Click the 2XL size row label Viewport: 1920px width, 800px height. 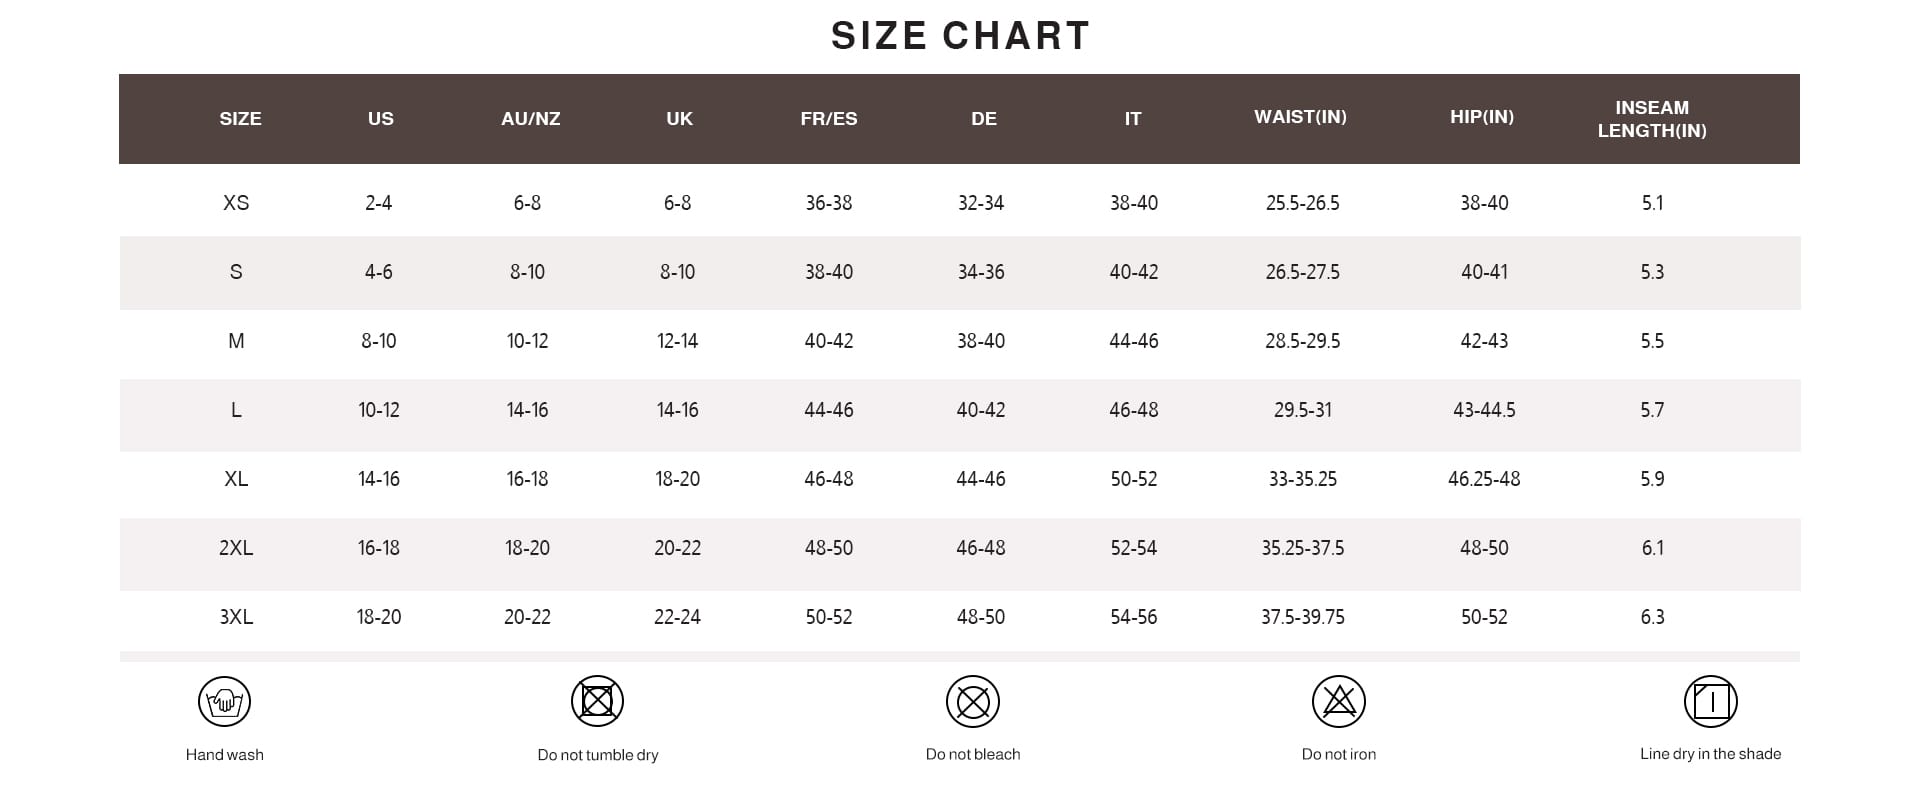[x=236, y=548]
